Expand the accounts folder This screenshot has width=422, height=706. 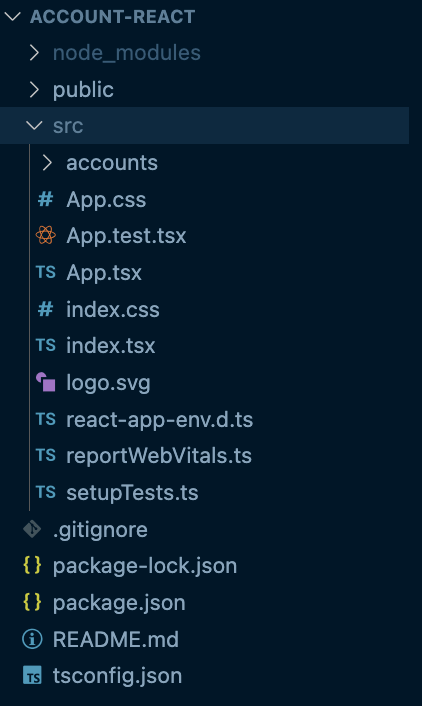tap(47, 163)
